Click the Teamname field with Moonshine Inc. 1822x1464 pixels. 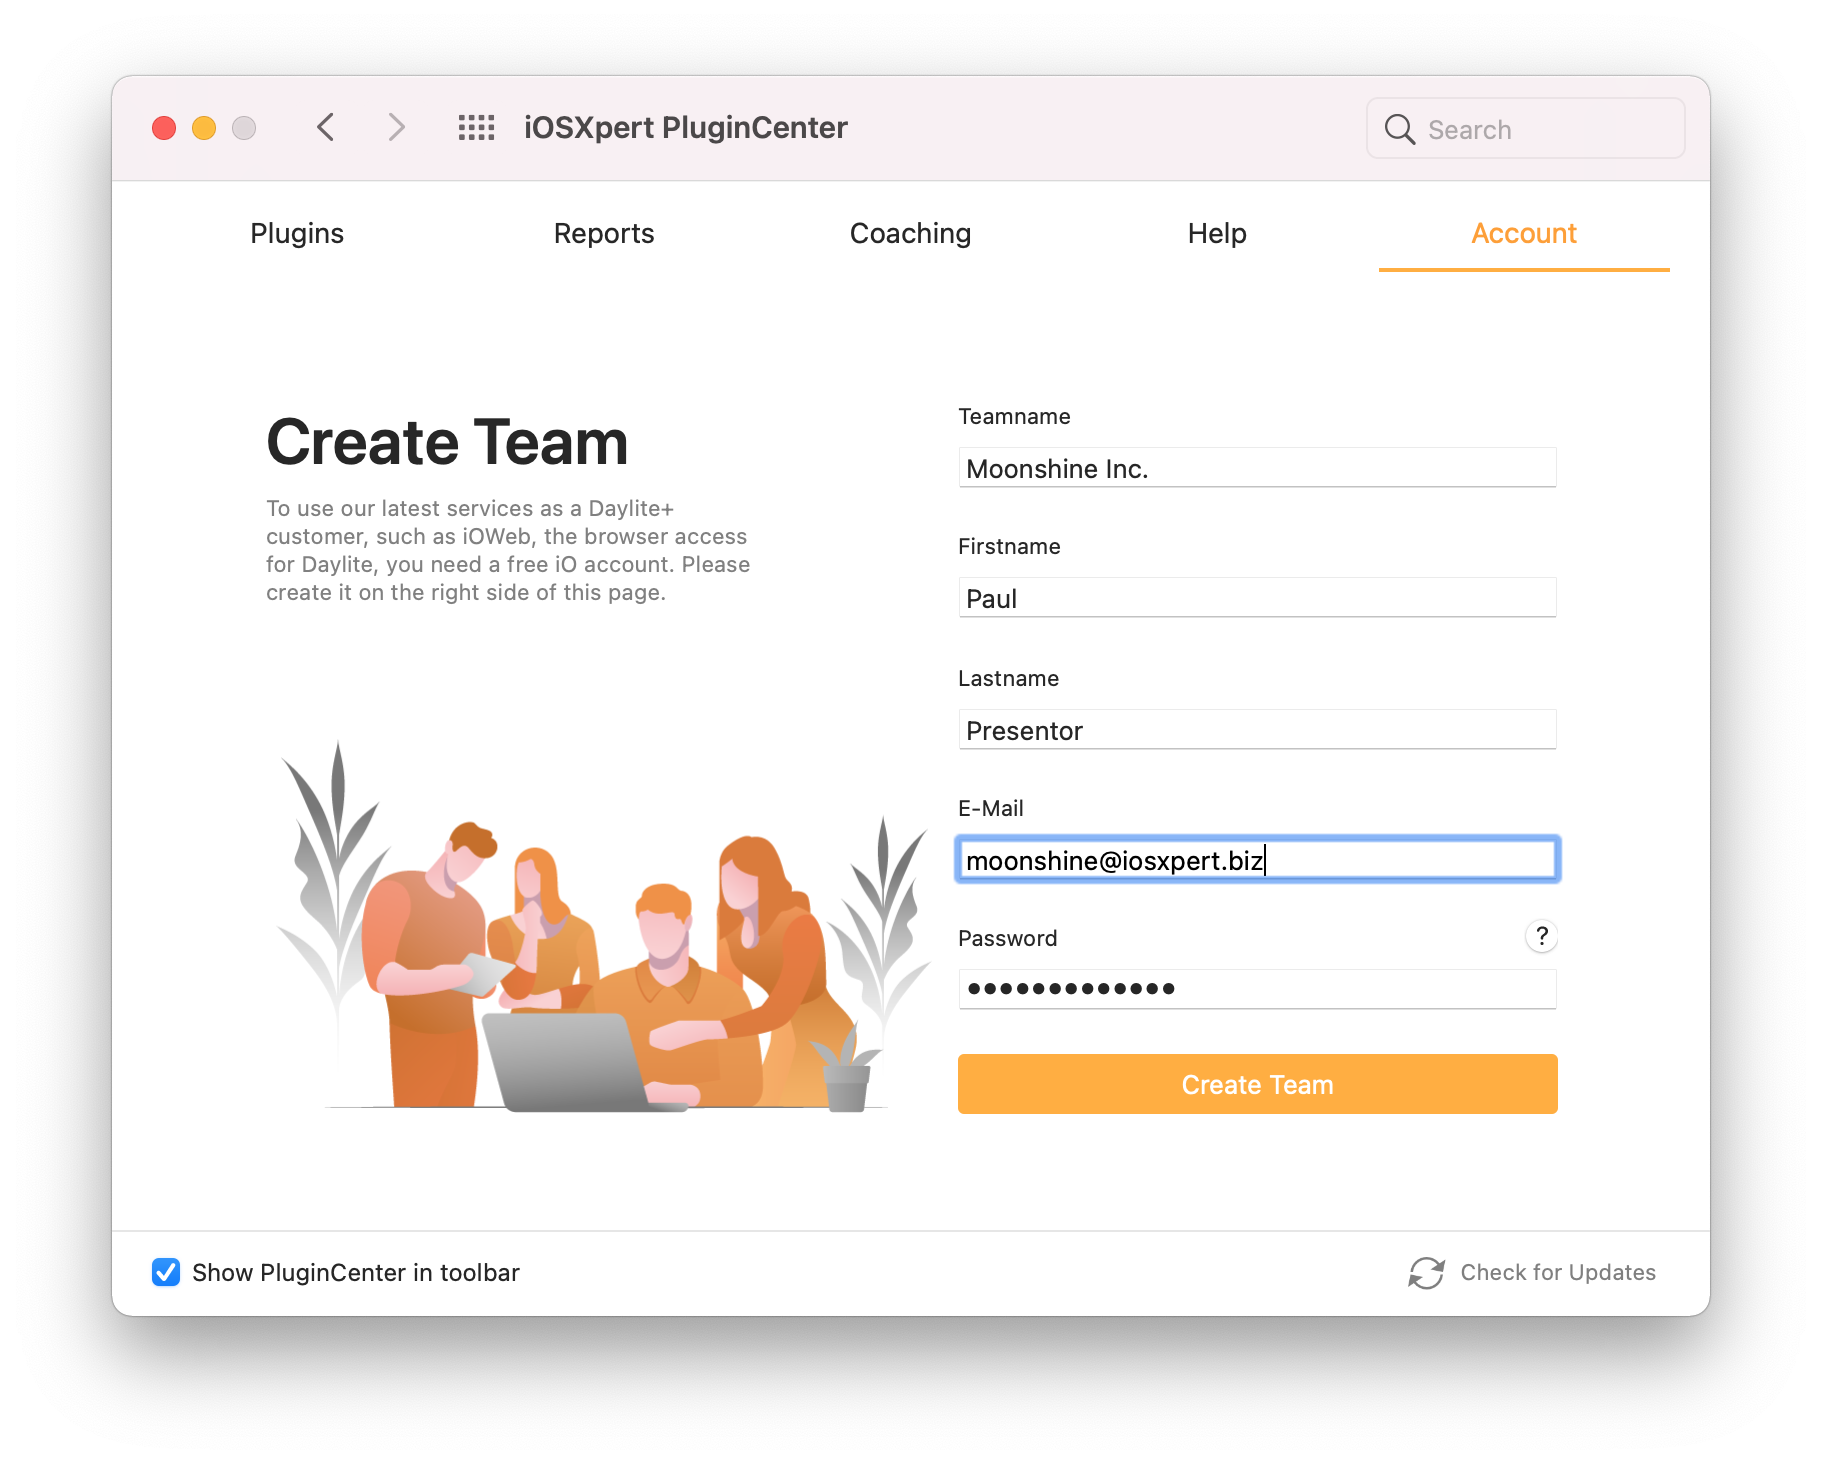[x=1257, y=468]
